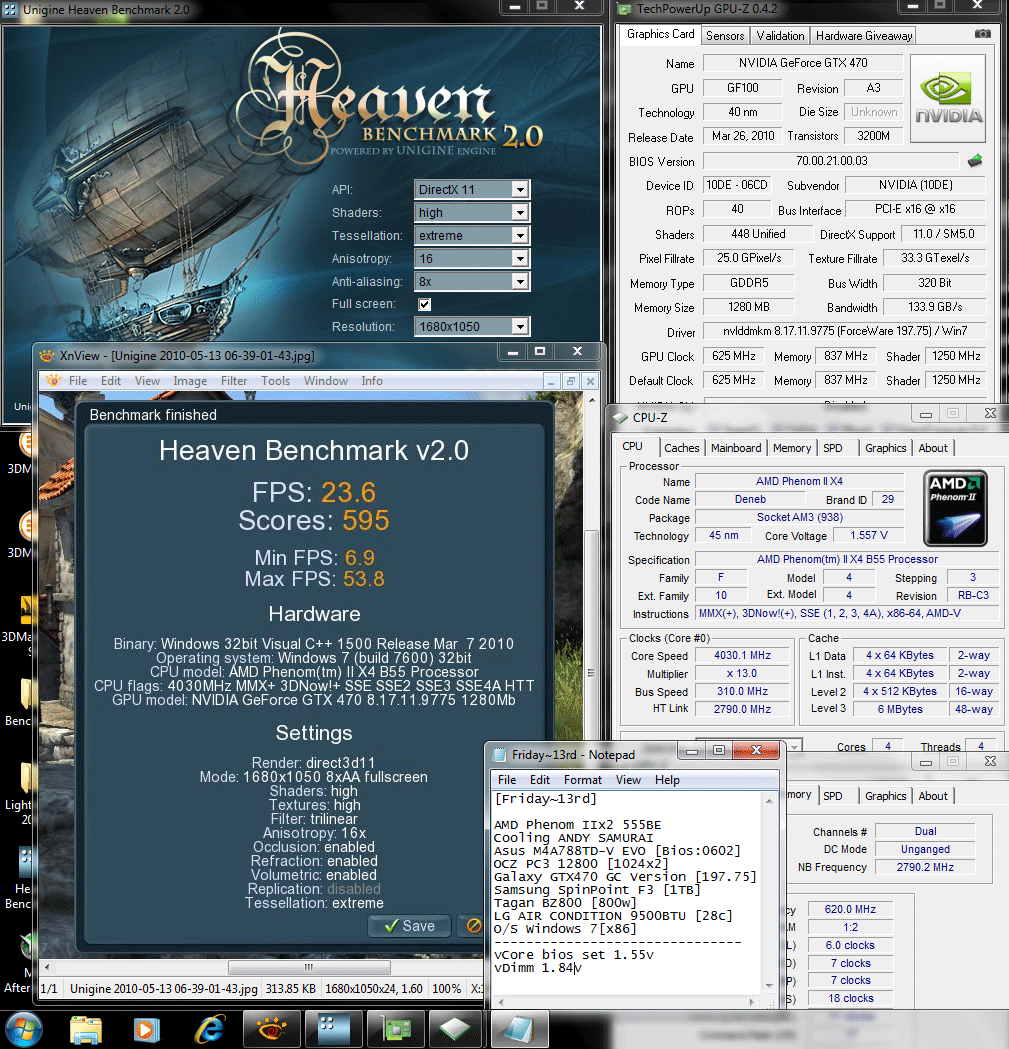
Task: Open the Notepad Help menu
Action: point(666,779)
